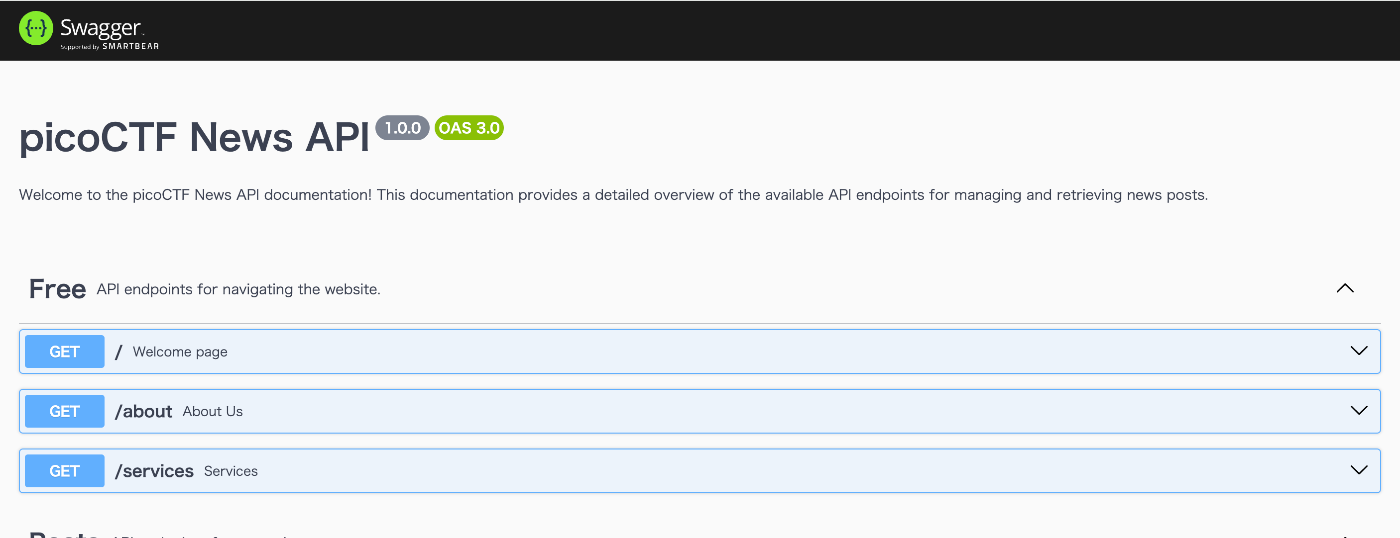This screenshot has height=538, width=1400.
Task: Expand the GET / Welcome page chevron
Action: coord(1359,351)
